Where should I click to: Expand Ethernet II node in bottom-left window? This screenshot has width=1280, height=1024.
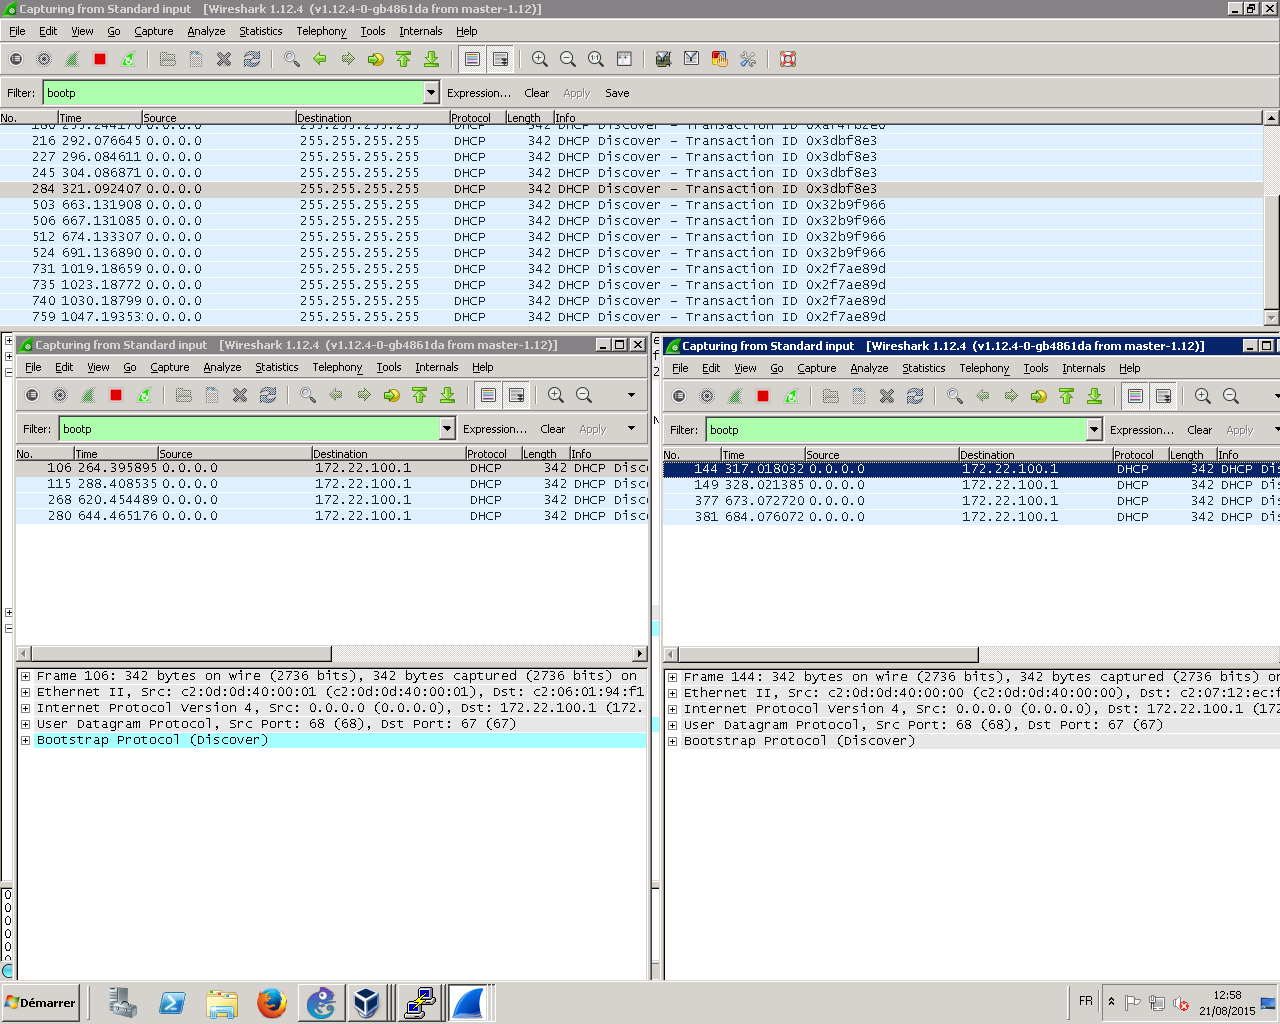pyautogui.click(x=25, y=692)
